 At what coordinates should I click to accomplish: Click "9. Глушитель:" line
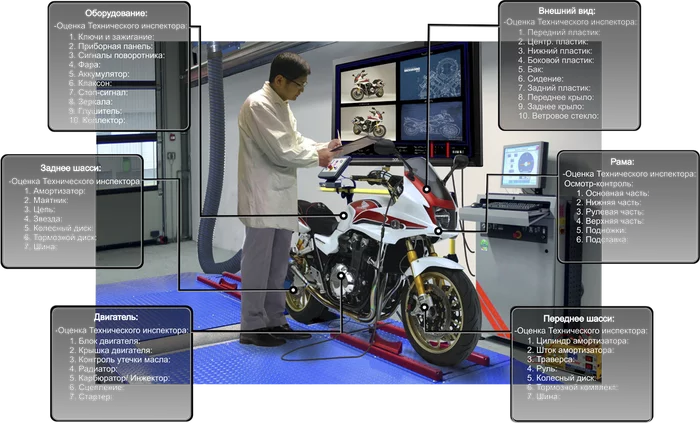tap(95, 111)
